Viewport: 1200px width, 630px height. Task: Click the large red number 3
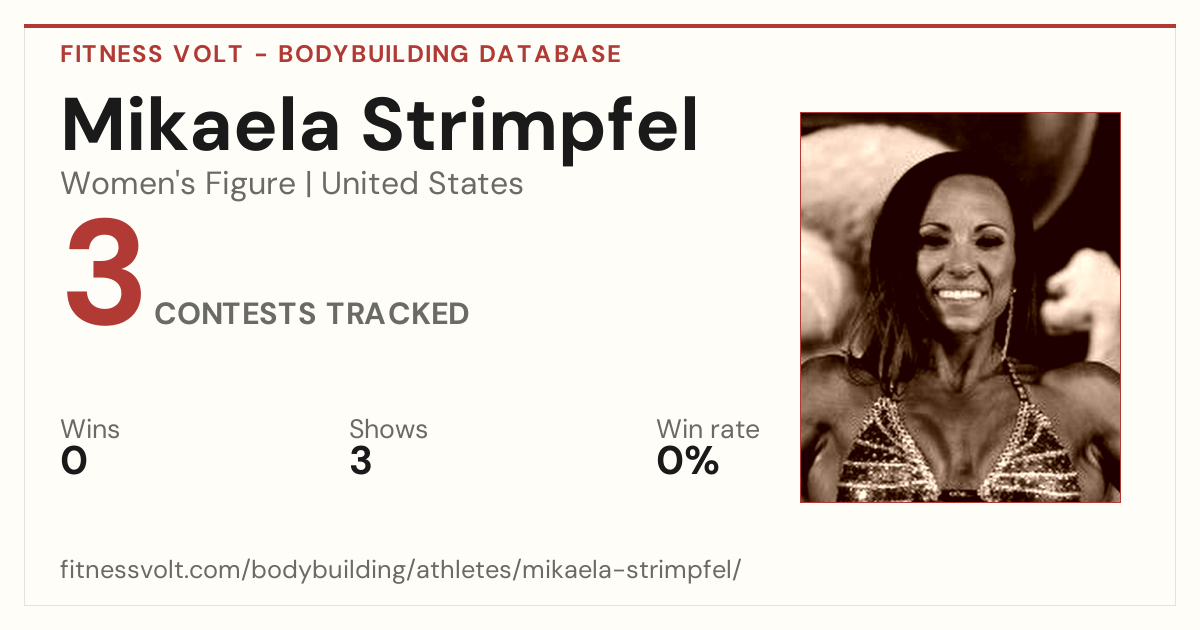[105, 276]
